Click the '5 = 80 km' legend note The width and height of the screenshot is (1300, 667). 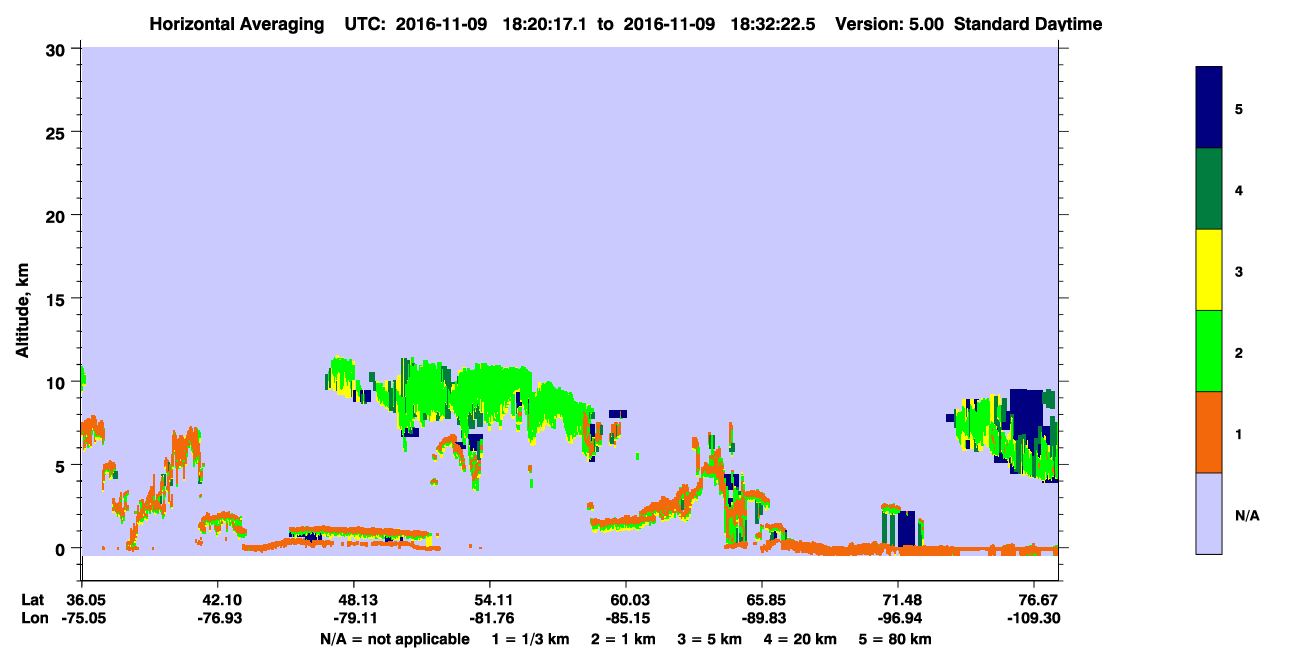(896, 638)
